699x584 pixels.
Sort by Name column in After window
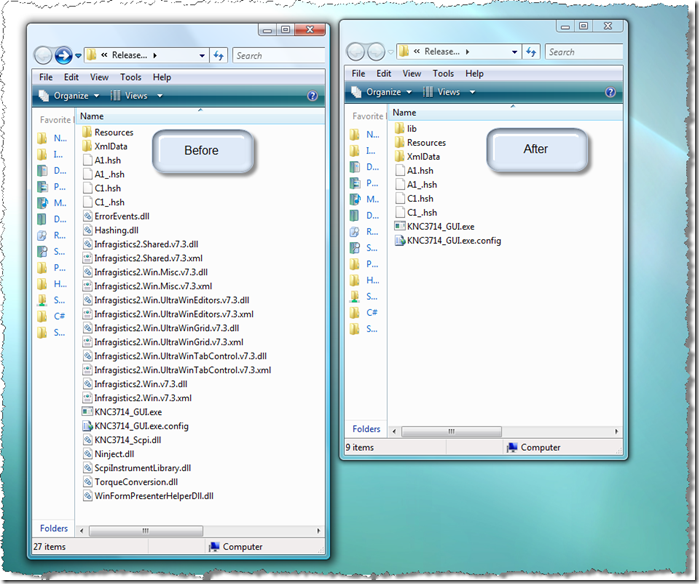pos(506,113)
